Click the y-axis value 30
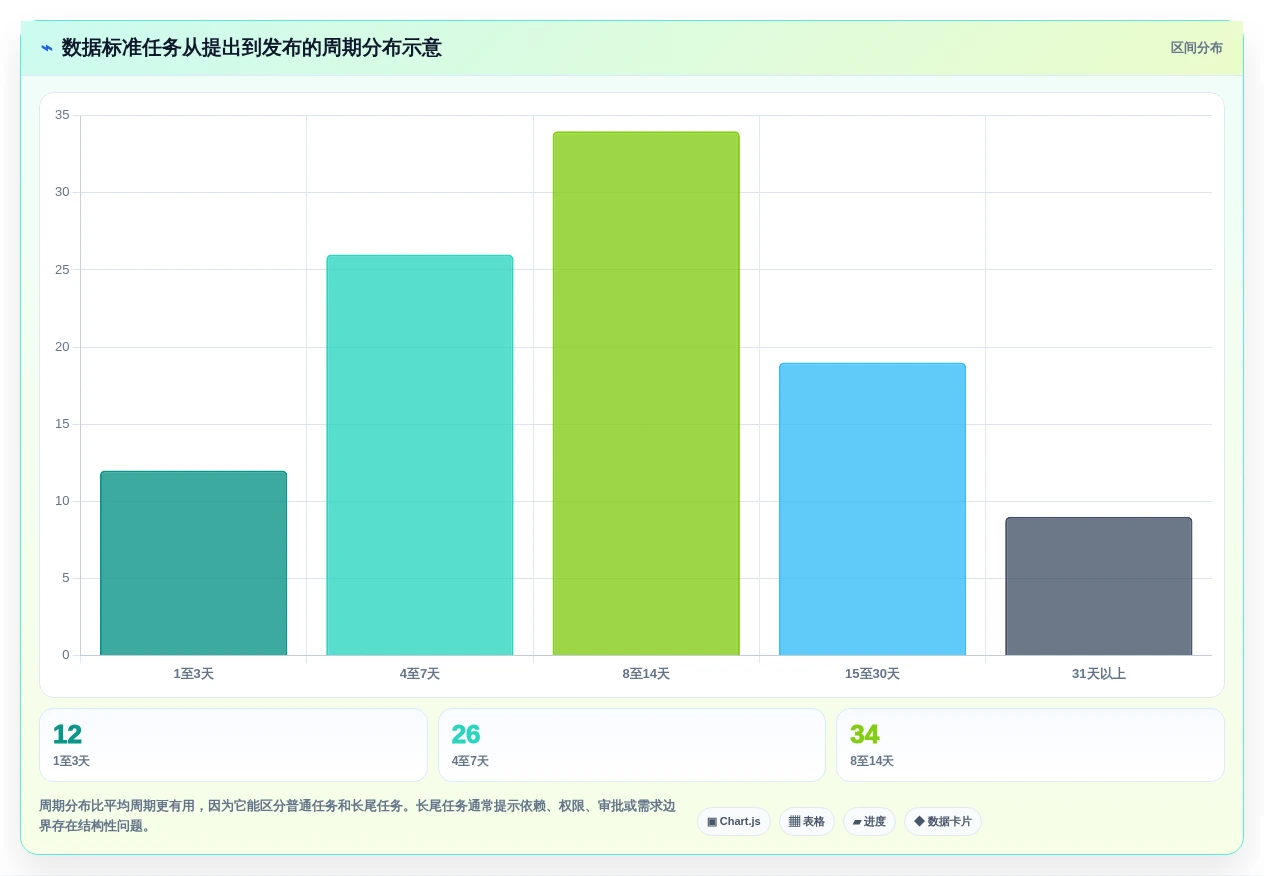Image resolution: width=1264 pixels, height=876 pixels. 62,192
